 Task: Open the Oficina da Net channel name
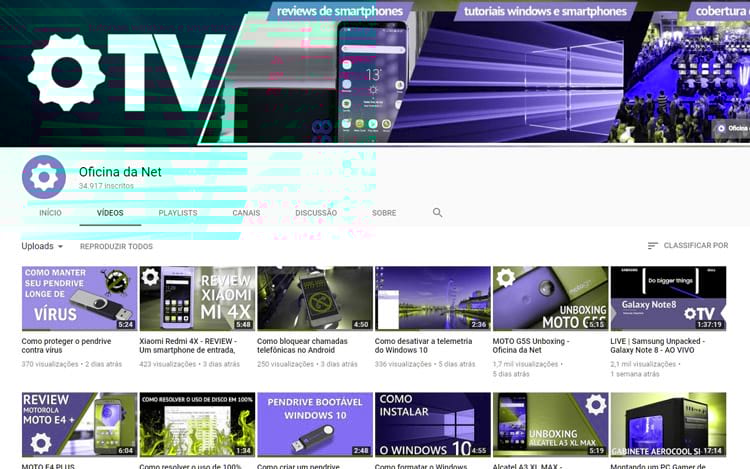click(120, 172)
